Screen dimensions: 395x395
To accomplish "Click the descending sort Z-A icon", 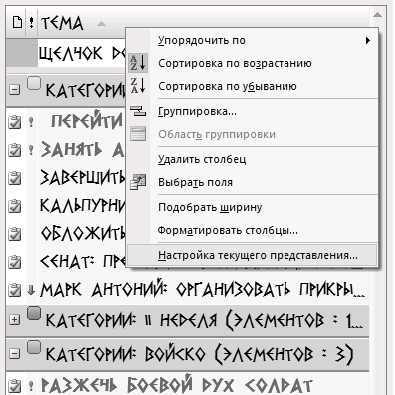I will coord(138,86).
